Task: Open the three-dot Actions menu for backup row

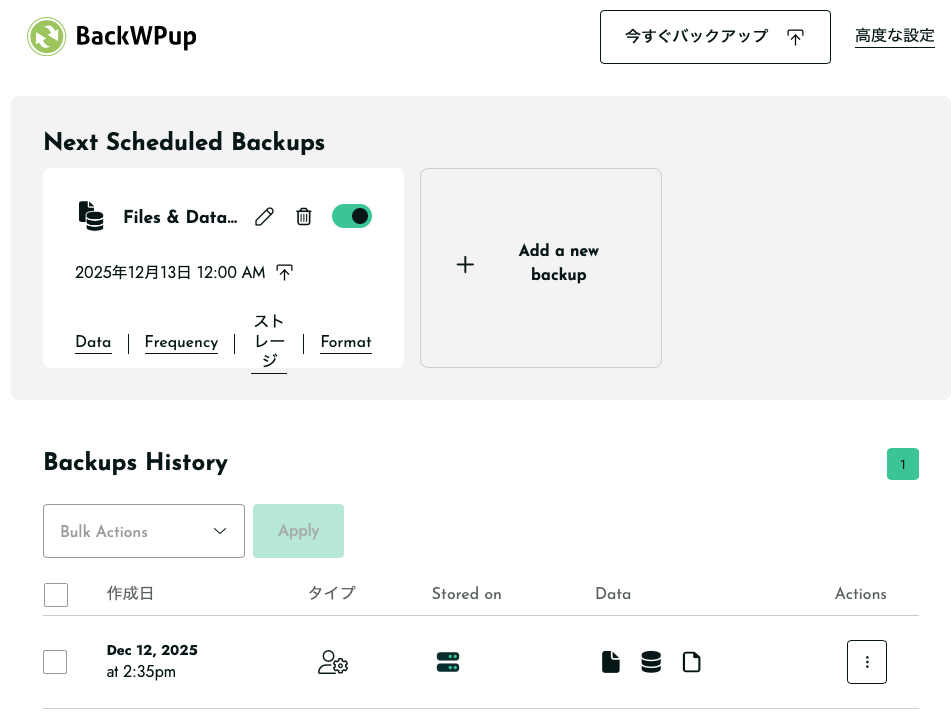Action: point(867,662)
